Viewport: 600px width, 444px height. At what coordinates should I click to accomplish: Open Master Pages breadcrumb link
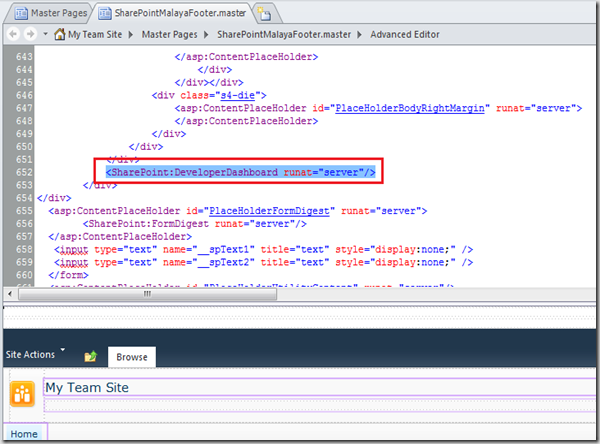coord(170,34)
